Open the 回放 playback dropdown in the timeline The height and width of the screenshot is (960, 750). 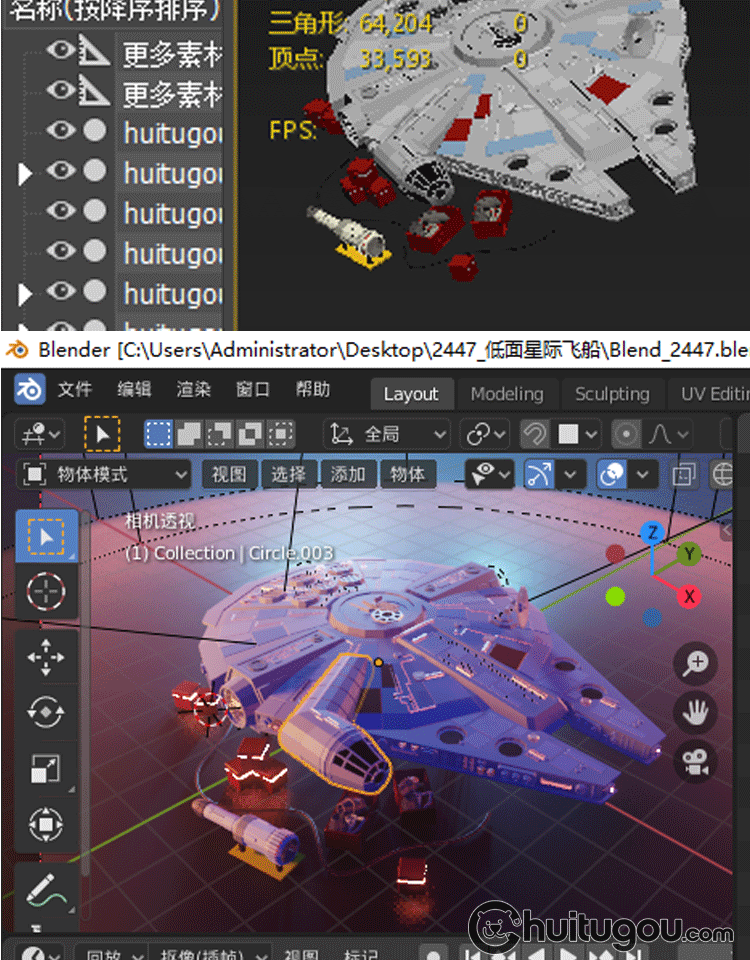coord(110,953)
